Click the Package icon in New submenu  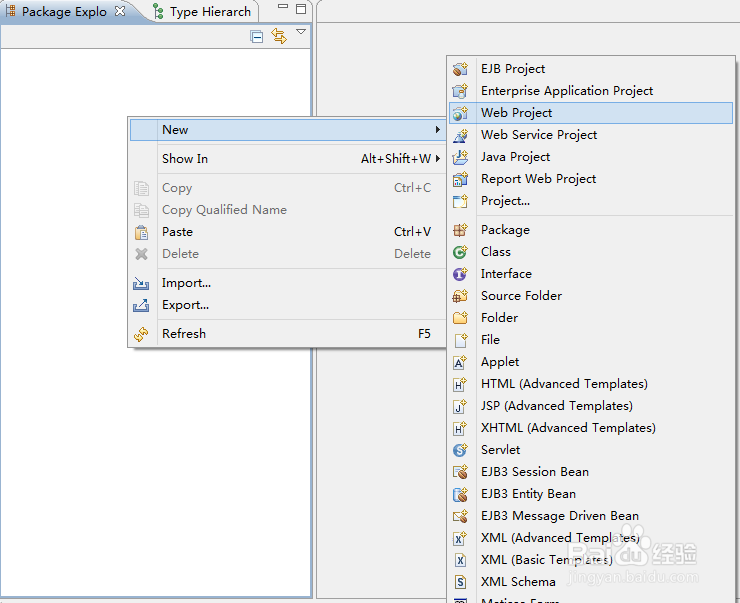coord(460,230)
